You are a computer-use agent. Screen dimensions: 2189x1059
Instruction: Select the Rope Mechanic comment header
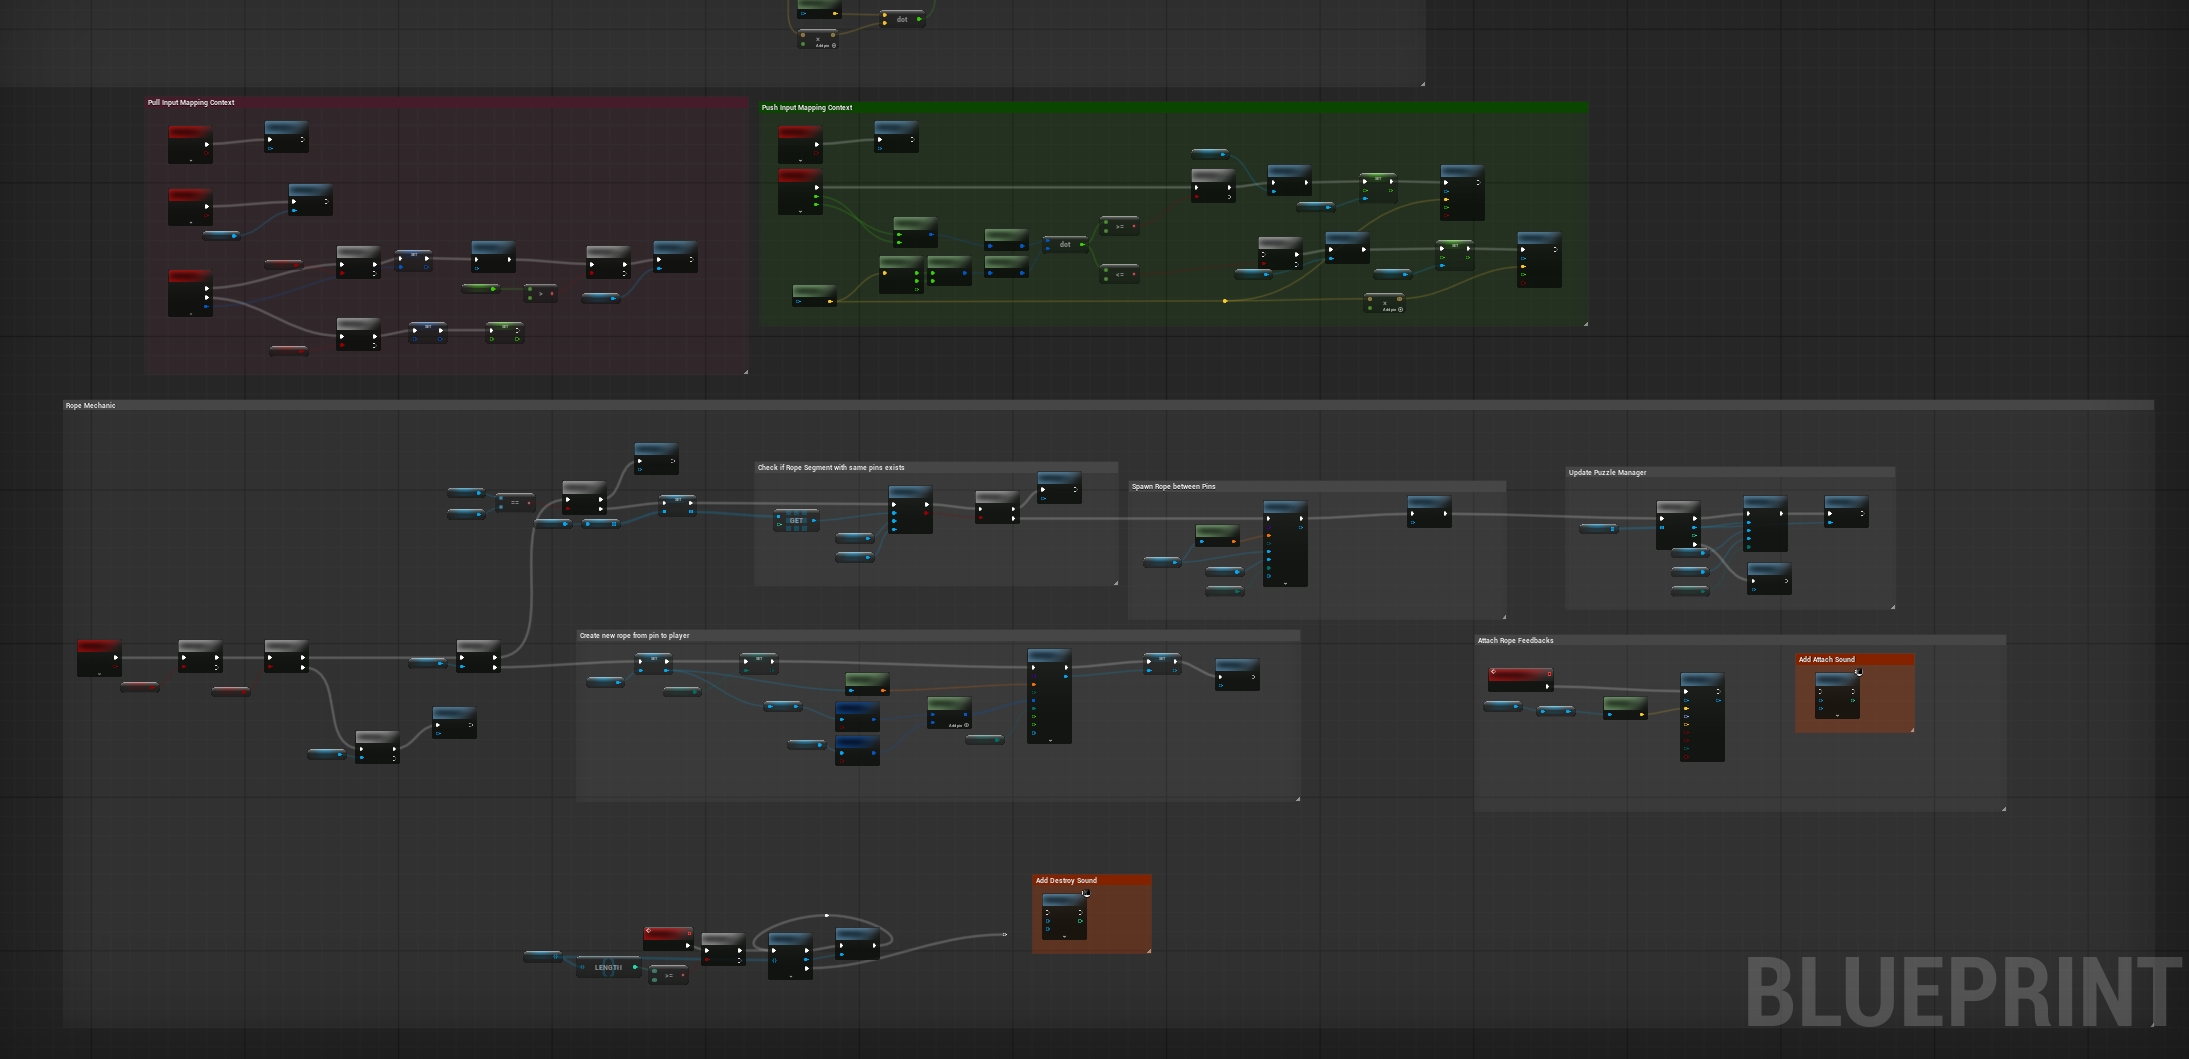[x=90, y=405]
